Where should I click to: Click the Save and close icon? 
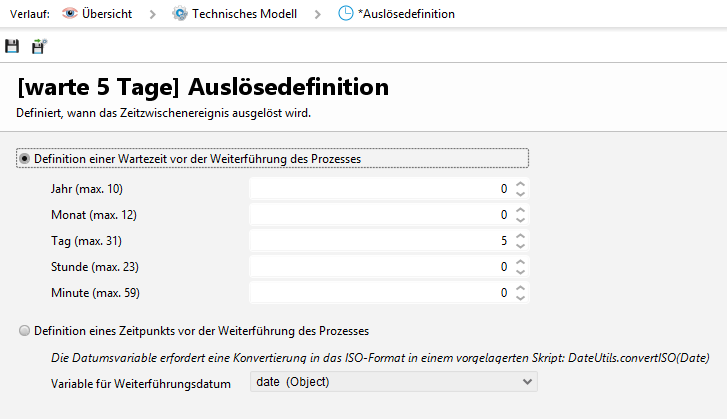(39, 46)
